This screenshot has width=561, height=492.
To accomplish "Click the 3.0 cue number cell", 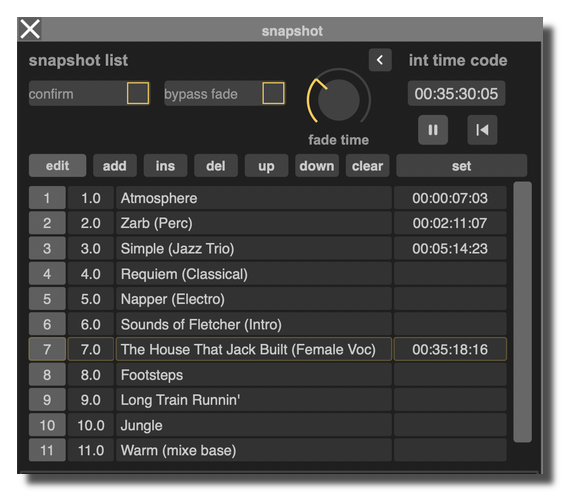I will click(x=91, y=248).
